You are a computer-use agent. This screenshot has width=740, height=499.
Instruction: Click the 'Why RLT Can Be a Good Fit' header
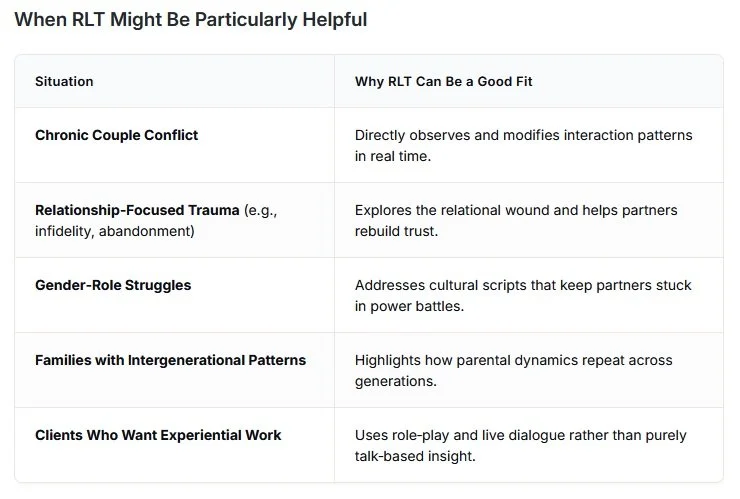[443, 81]
